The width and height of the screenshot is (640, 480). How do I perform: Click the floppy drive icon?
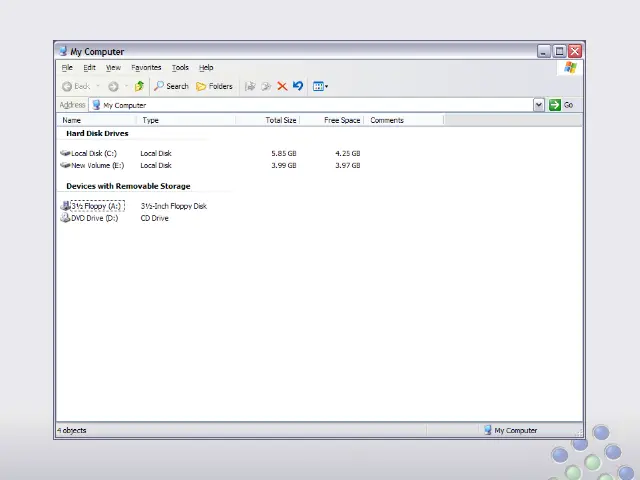tap(65, 206)
